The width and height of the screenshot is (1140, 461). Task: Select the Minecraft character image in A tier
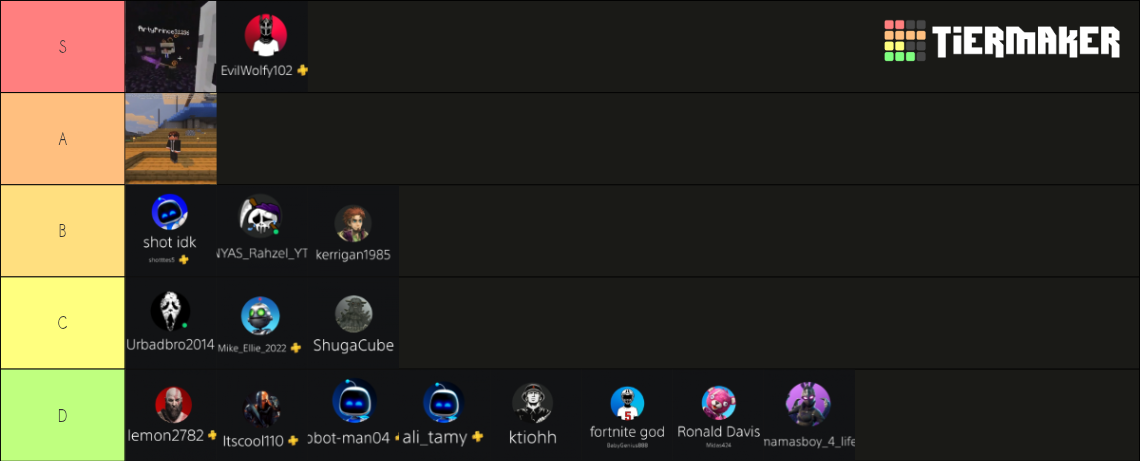click(171, 138)
